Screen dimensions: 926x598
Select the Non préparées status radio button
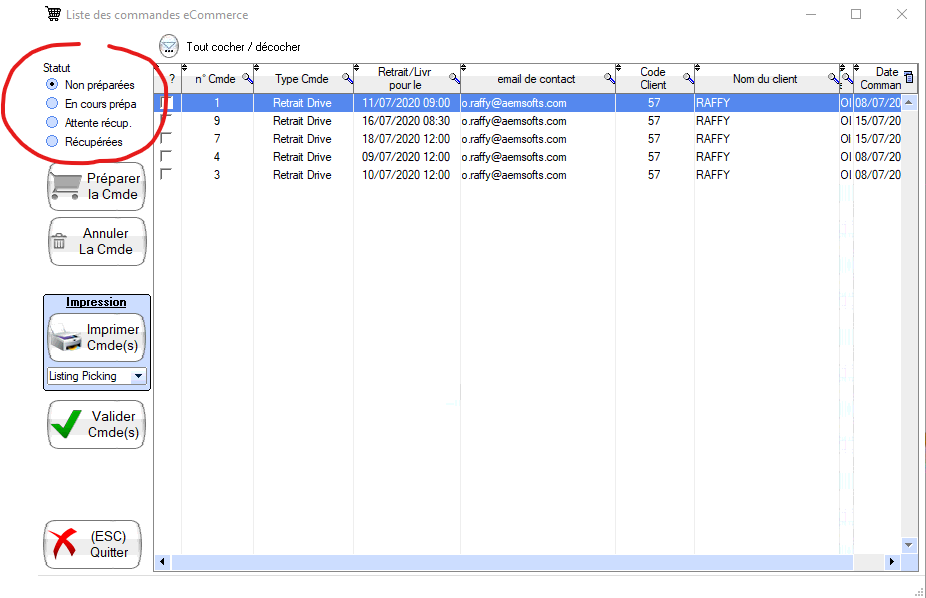pos(53,85)
